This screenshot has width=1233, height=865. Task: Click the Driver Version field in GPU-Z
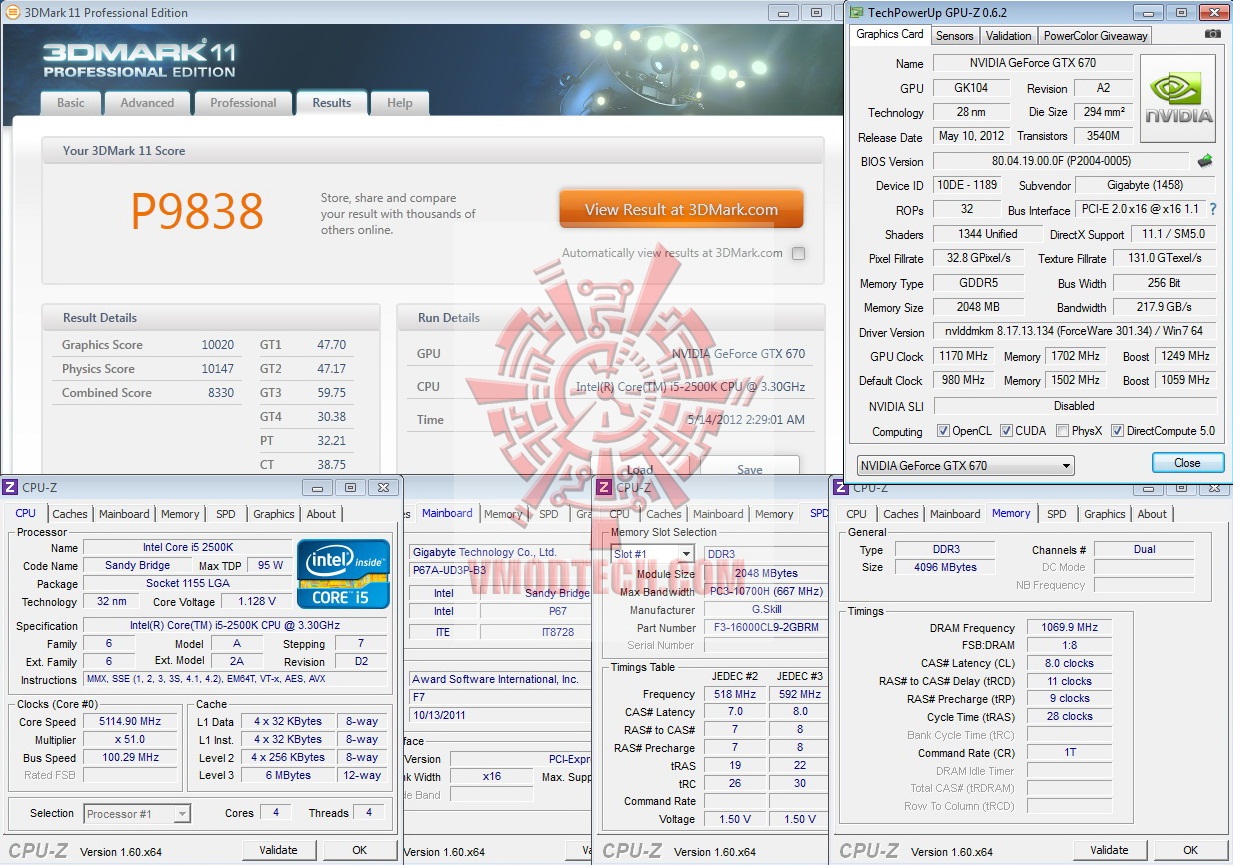click(1075, 332)
